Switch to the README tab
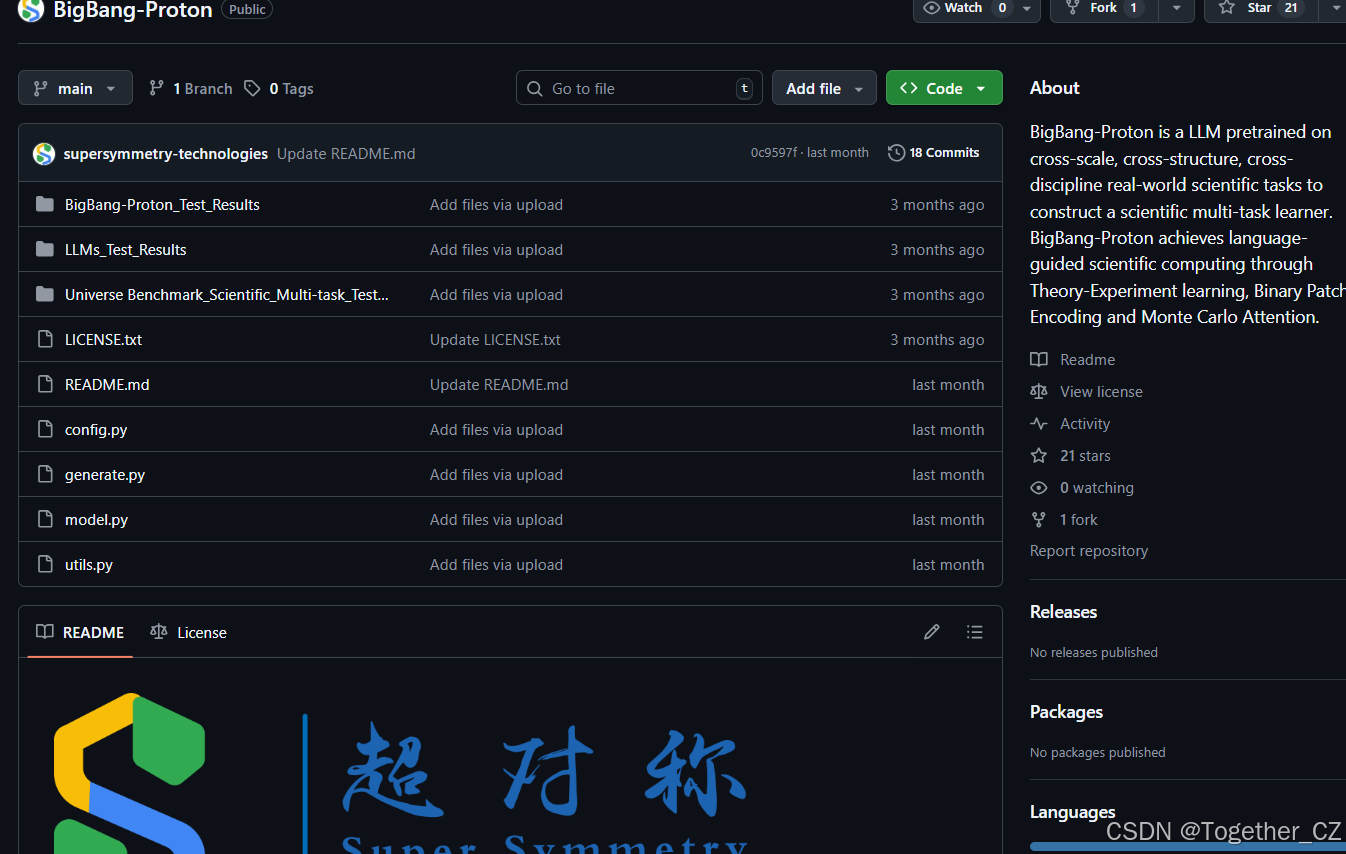The height and width of the screenshot is (854, 1346). coord(80,632)
